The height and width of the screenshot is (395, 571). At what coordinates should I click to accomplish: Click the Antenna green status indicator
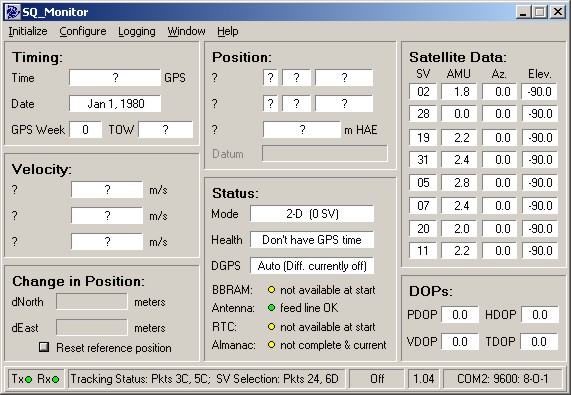coord(271,308)
